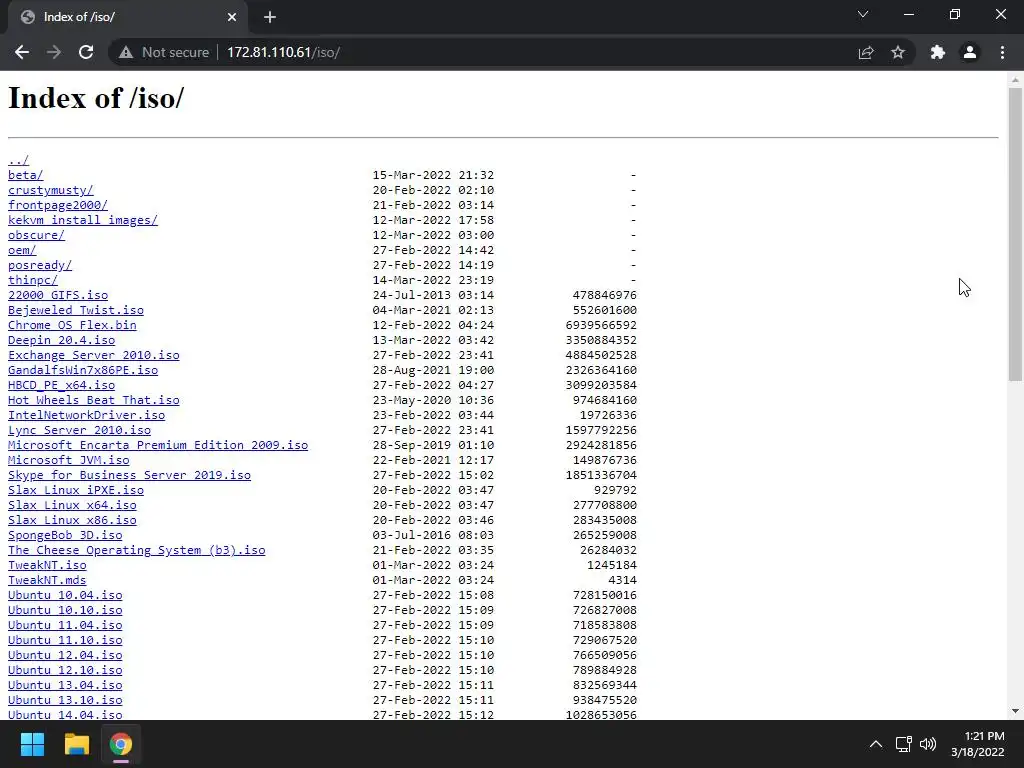Open the oem/ folder link

[22, 250]
